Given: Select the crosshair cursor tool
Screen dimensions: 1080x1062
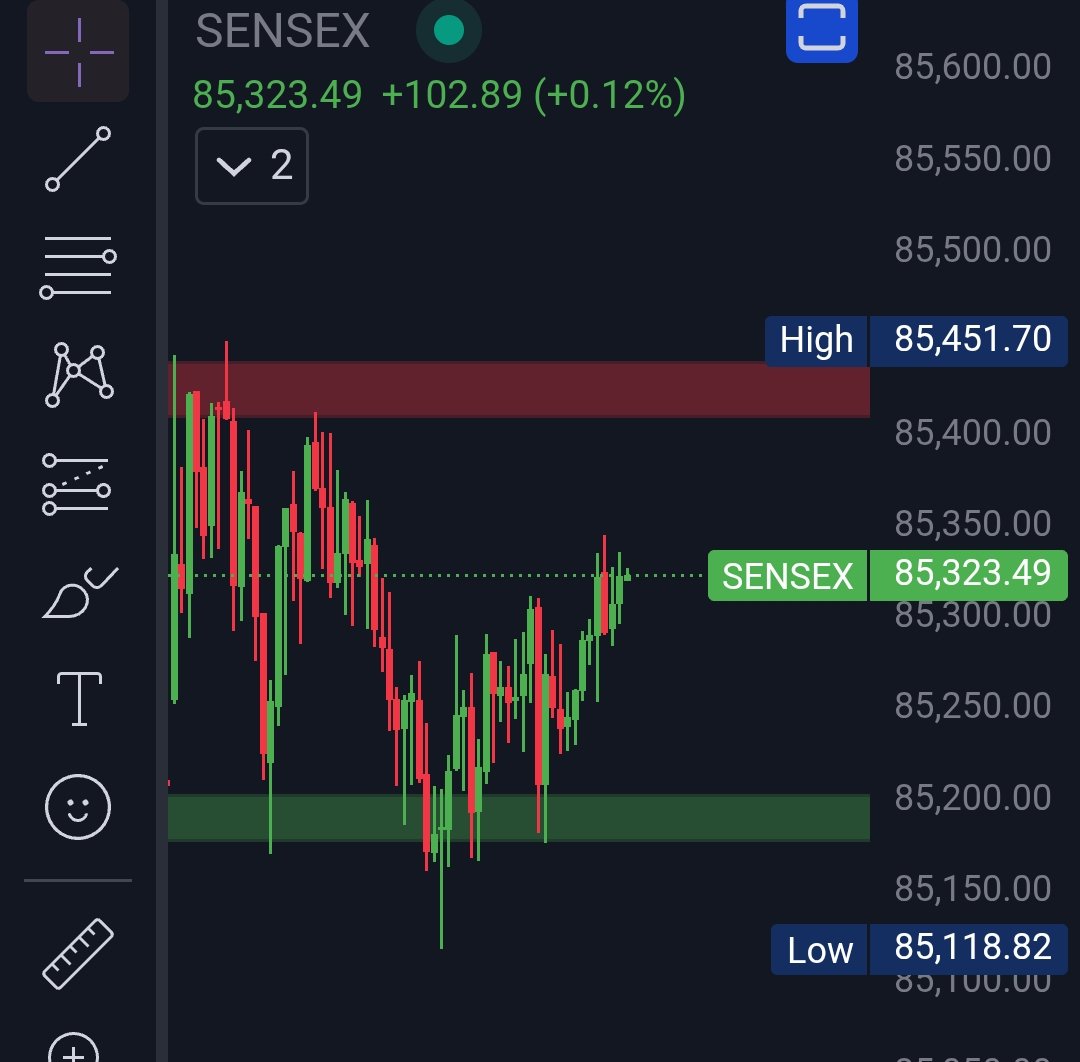Looking at the screenshot, I should point(78,52).
